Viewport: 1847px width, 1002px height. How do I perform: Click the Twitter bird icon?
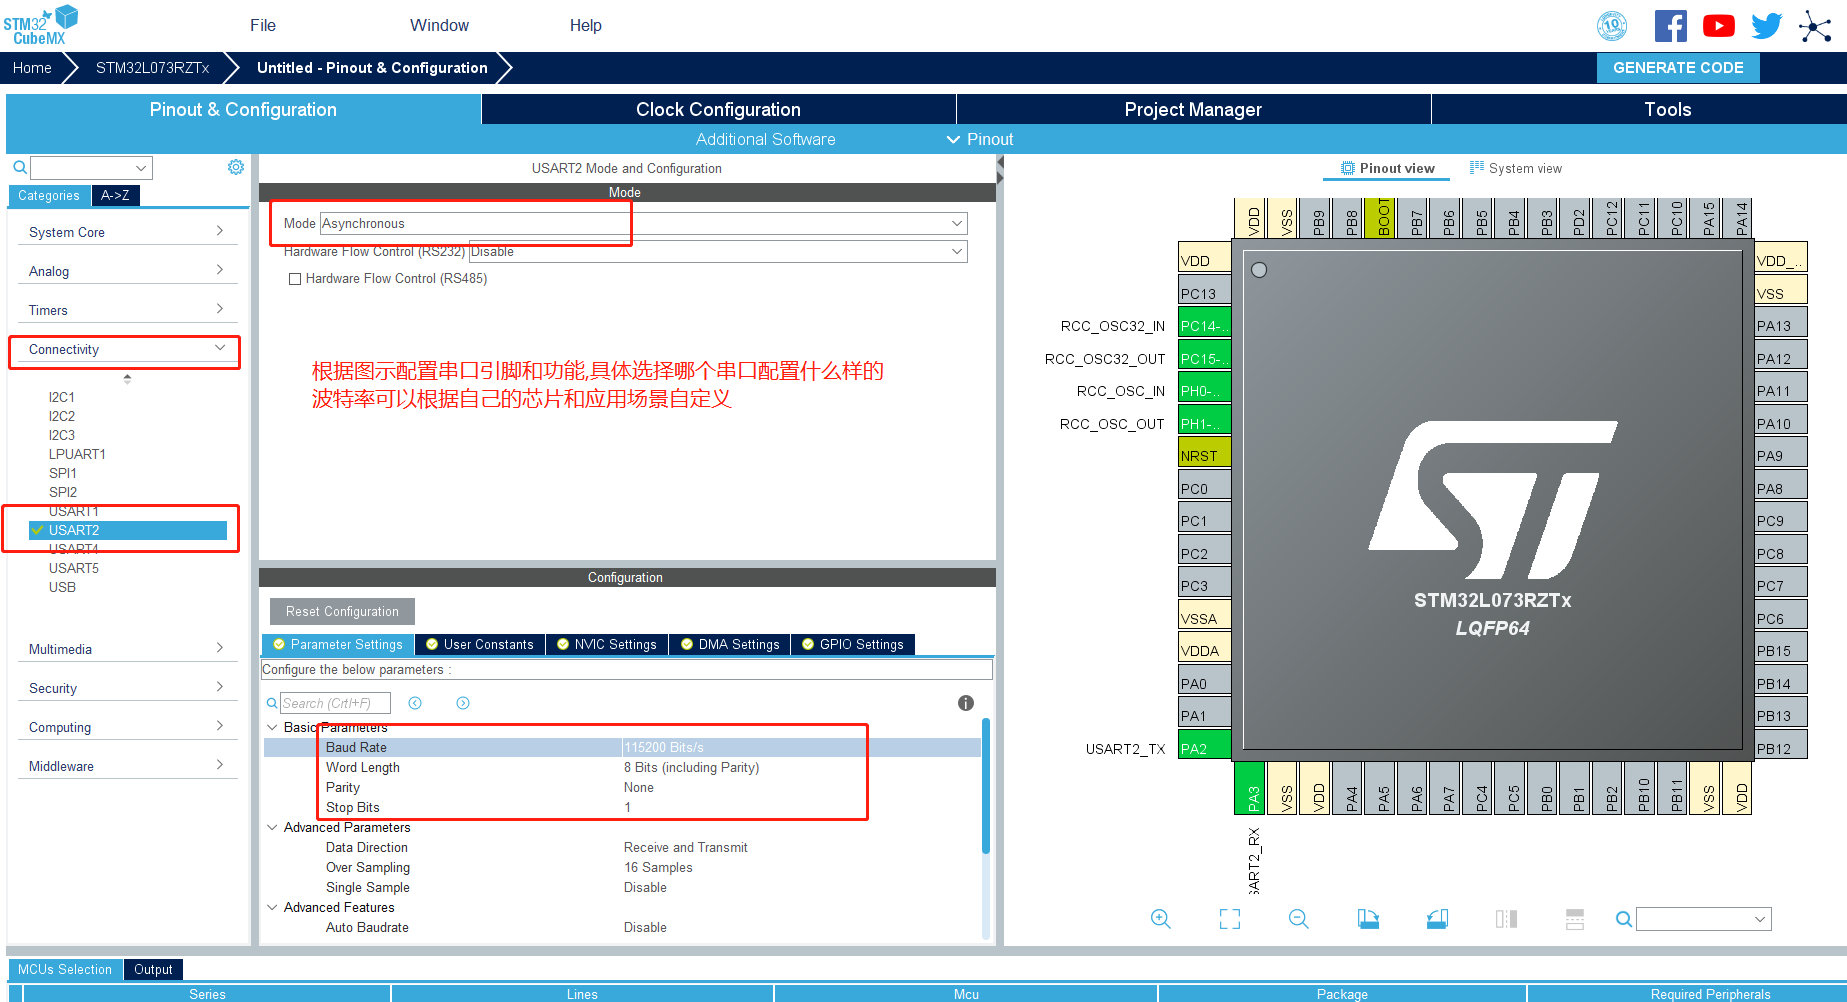1766,26
